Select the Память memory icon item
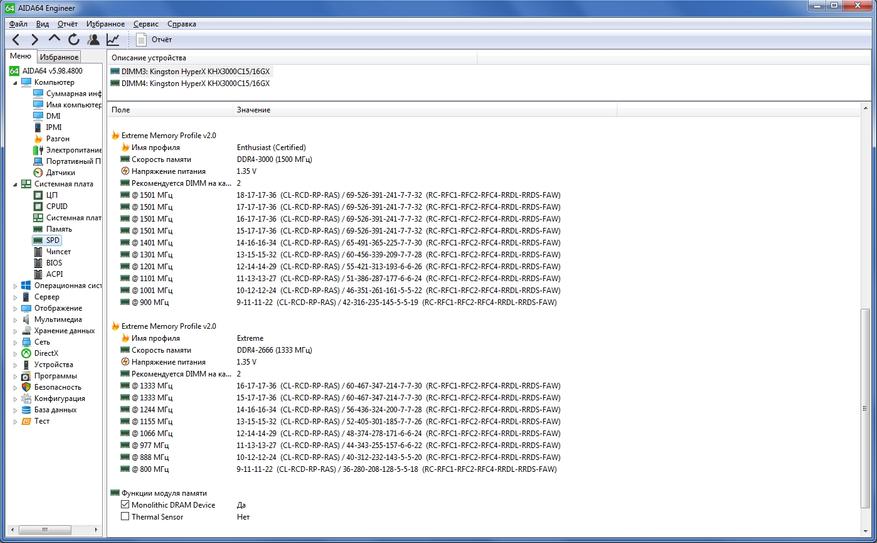 tap(38, 229)
